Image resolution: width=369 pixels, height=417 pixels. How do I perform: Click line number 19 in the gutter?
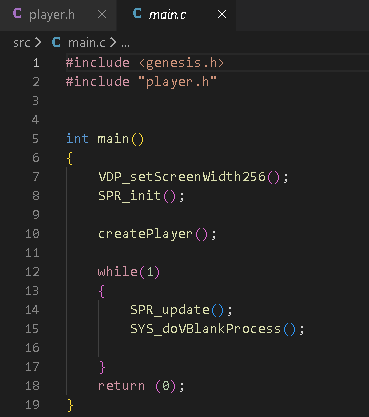click(x=32, y=405)
